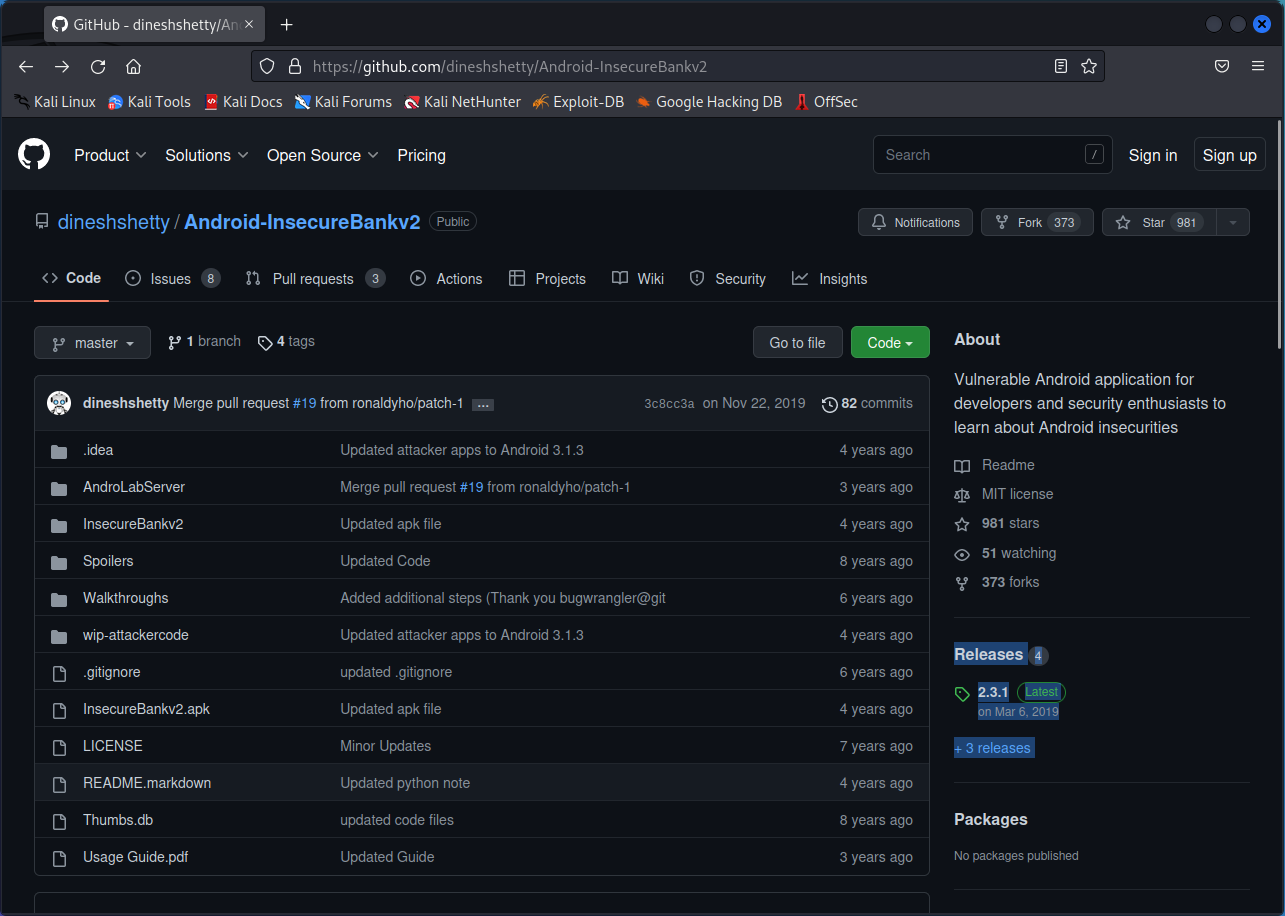
Task: Expand the Open Source menu
Action: pyautogui.click(x=322, y=155)
